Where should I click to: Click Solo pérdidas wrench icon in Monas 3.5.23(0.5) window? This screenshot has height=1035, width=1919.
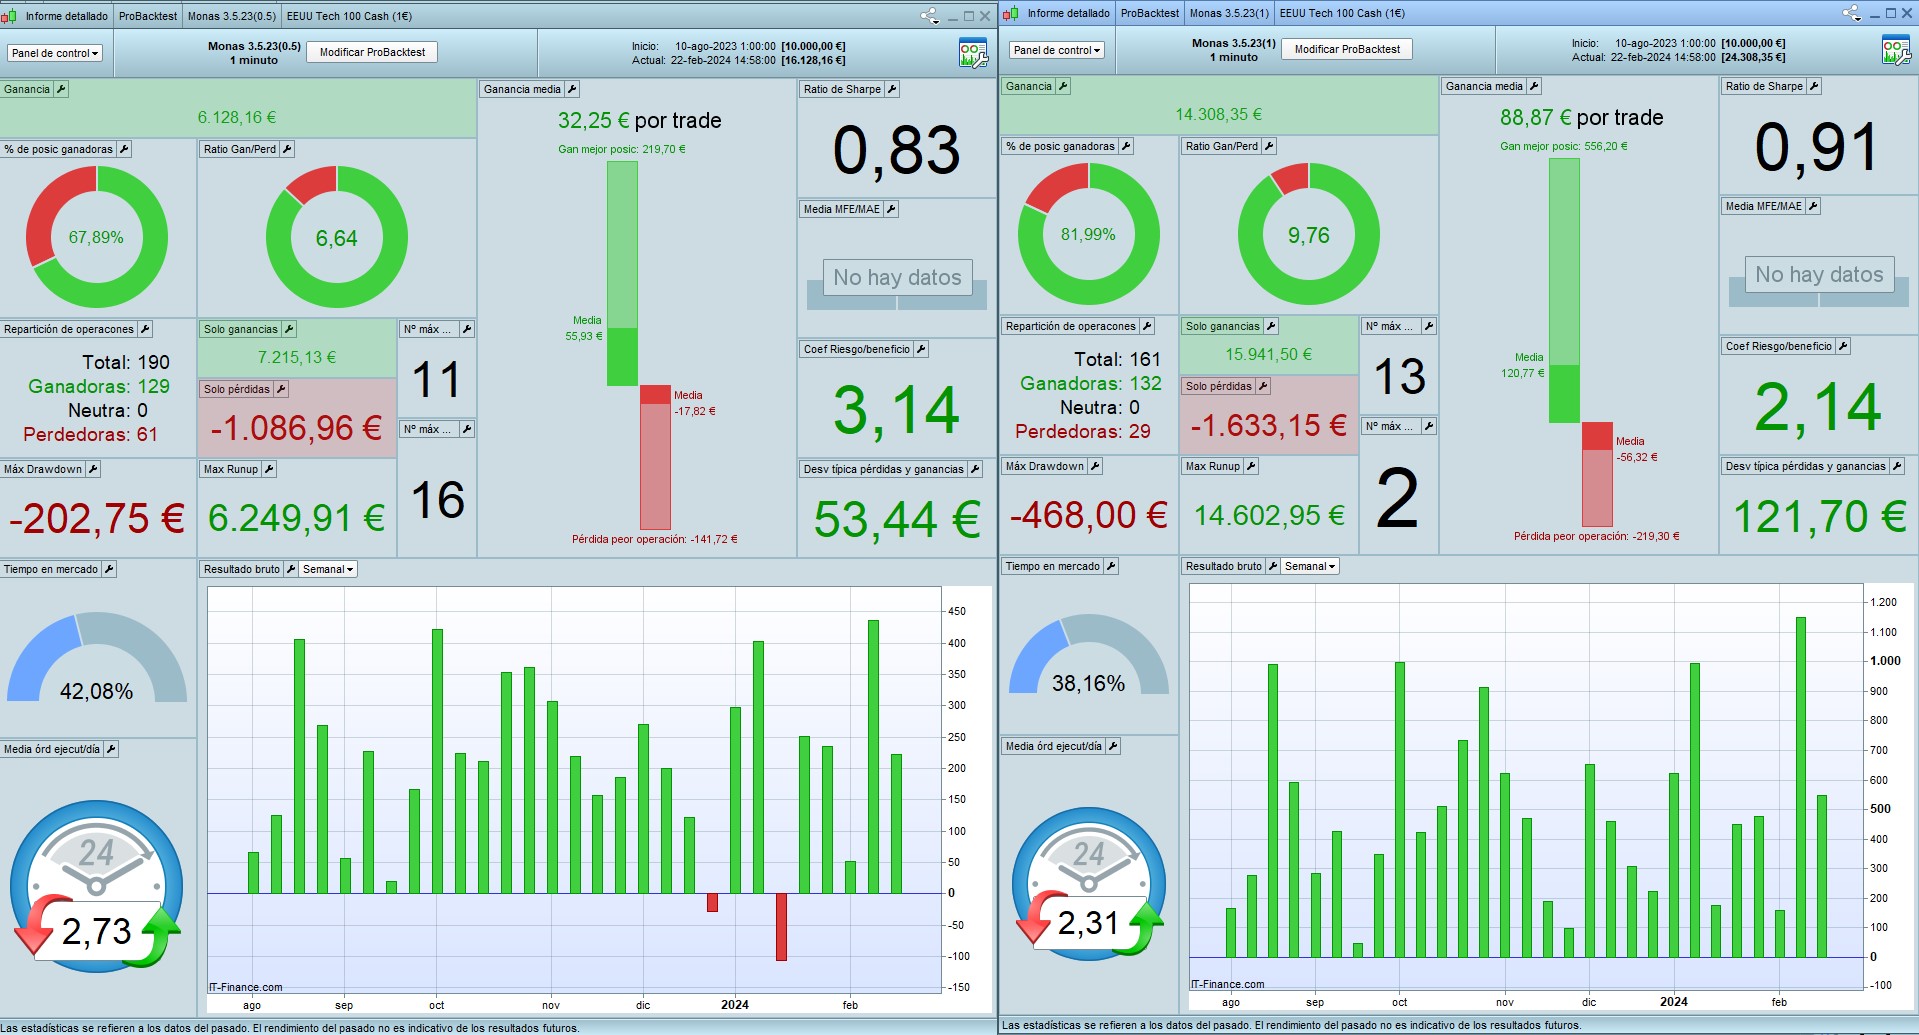tap(281, 389)
